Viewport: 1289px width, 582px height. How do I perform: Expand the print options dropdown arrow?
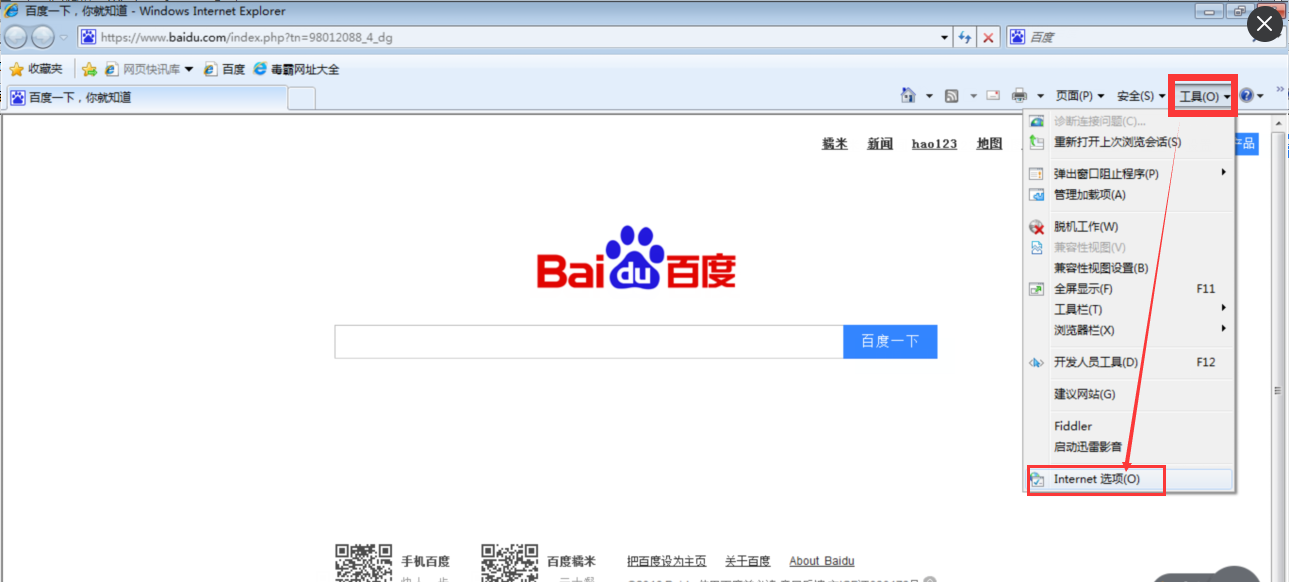1040,96
